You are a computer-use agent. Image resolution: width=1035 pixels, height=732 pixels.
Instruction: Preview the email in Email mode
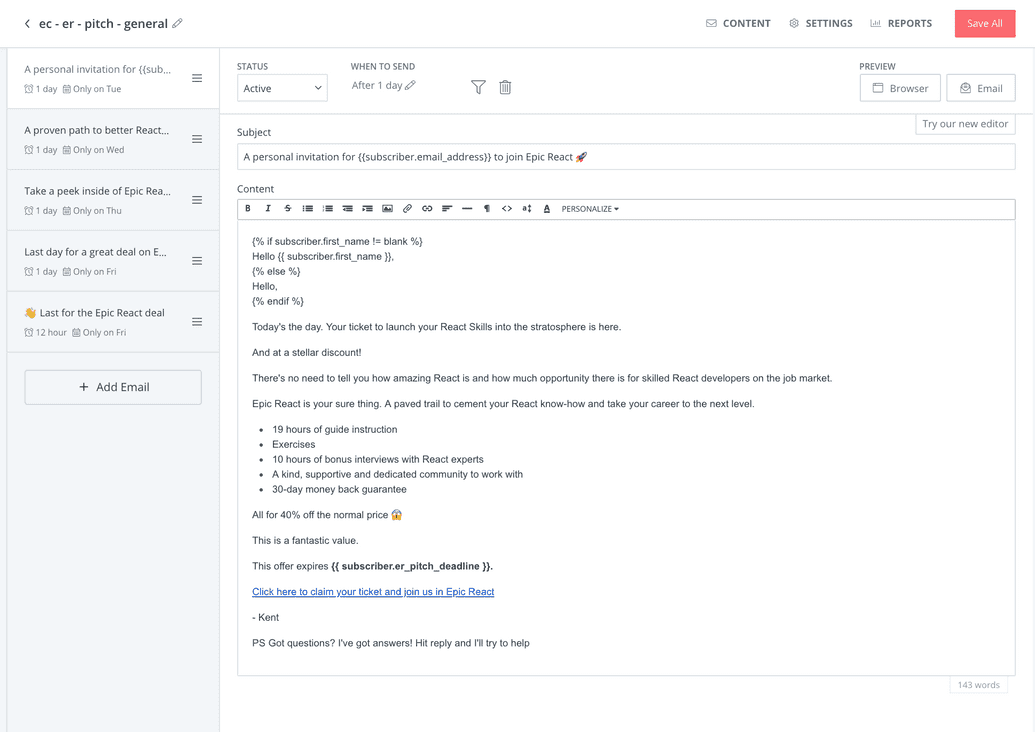pyautogui.click(x=980, y=88)
